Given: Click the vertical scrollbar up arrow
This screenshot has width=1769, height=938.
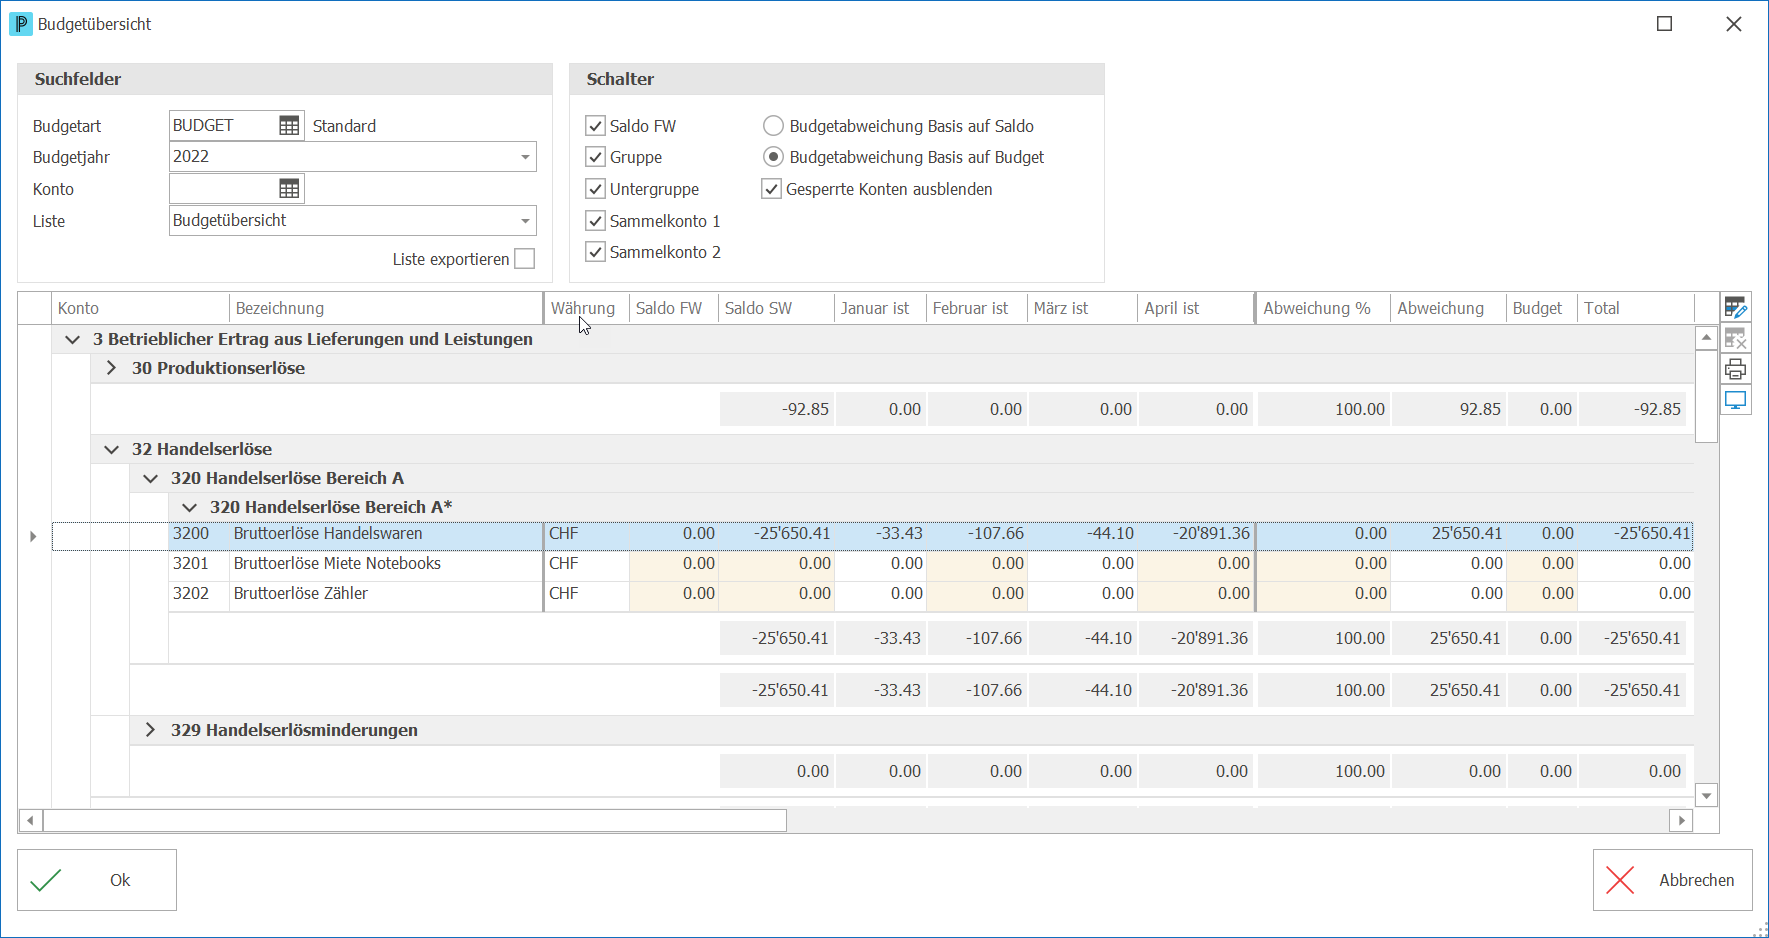Looking at the screenshot, I should [x=1707, y=338].
